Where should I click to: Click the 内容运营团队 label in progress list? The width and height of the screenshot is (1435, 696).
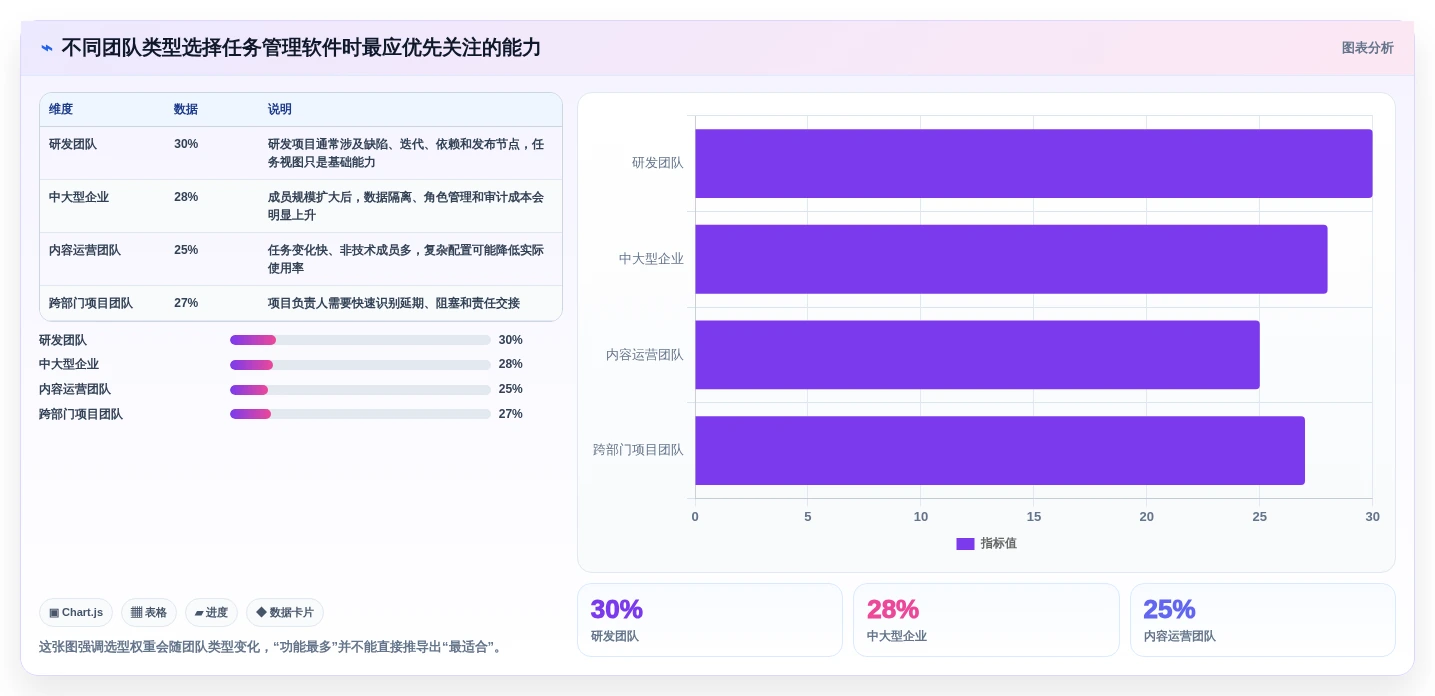75,390
